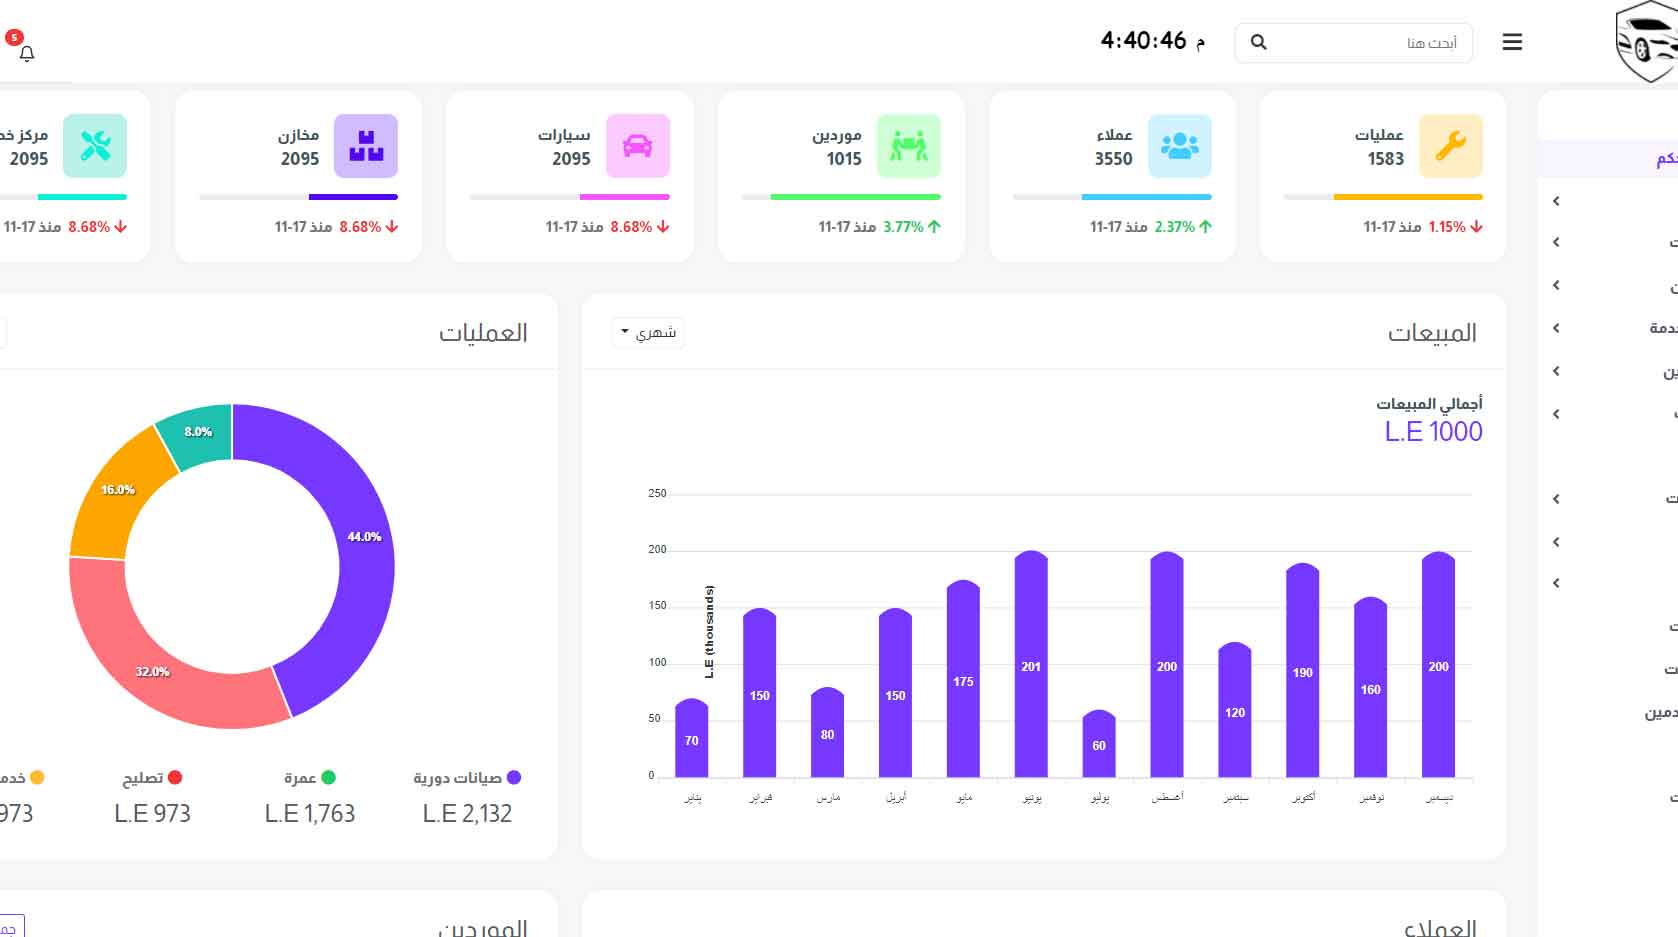The image size is (1678, 937).
Task: Click the search magnifier icon
Action: point(1259,42)
